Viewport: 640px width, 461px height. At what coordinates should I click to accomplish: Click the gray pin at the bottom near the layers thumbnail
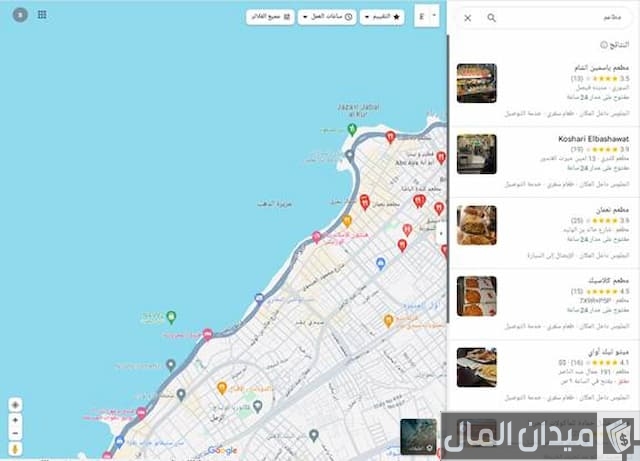click(313, 436)
